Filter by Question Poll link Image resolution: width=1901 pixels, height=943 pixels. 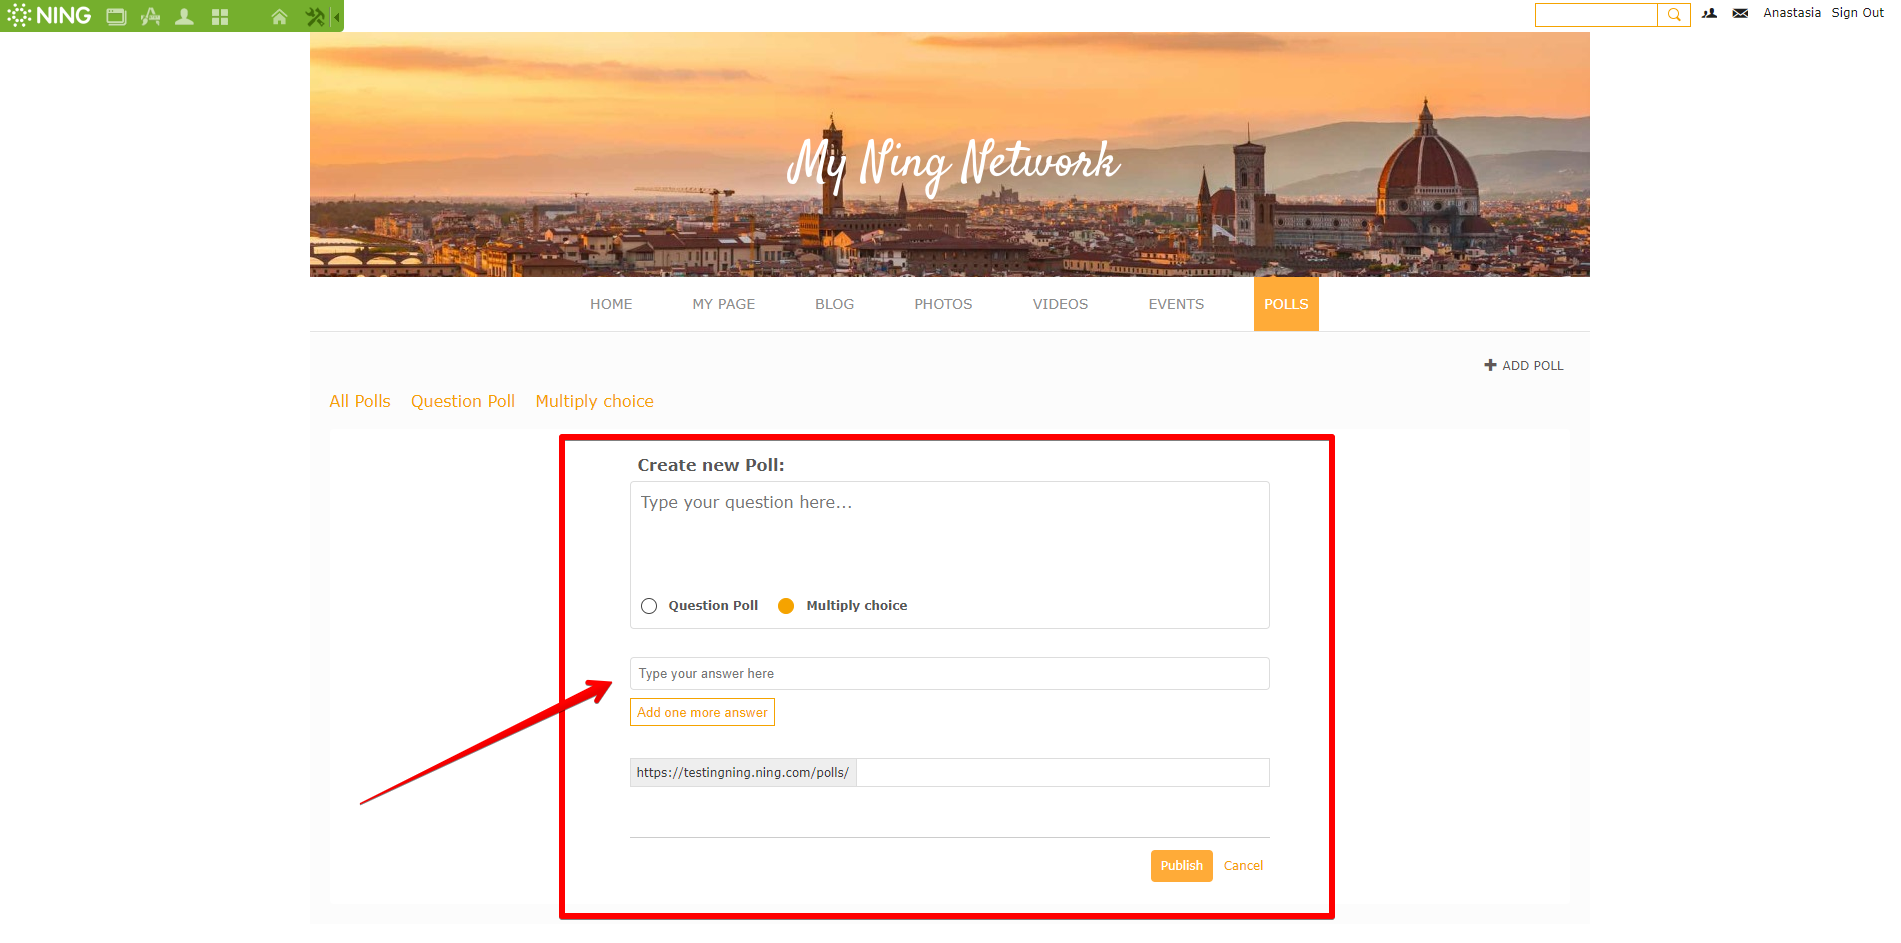click(463, 401)
